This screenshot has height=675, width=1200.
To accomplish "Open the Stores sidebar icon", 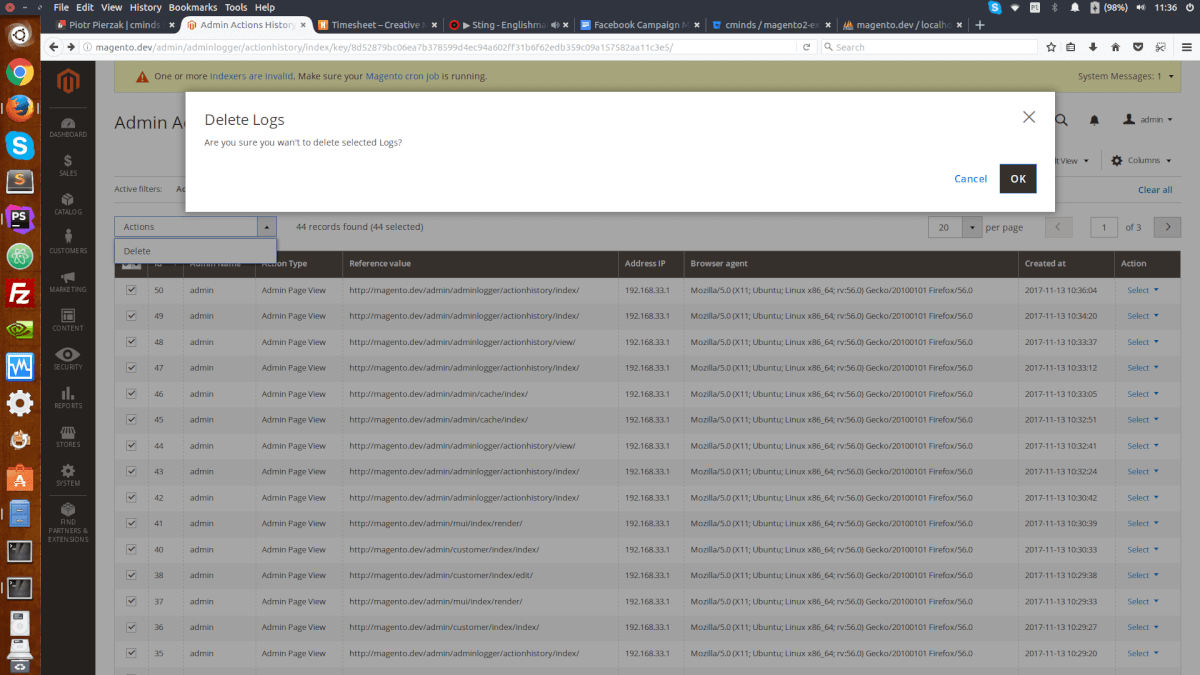I will click(x=68, y=436).
